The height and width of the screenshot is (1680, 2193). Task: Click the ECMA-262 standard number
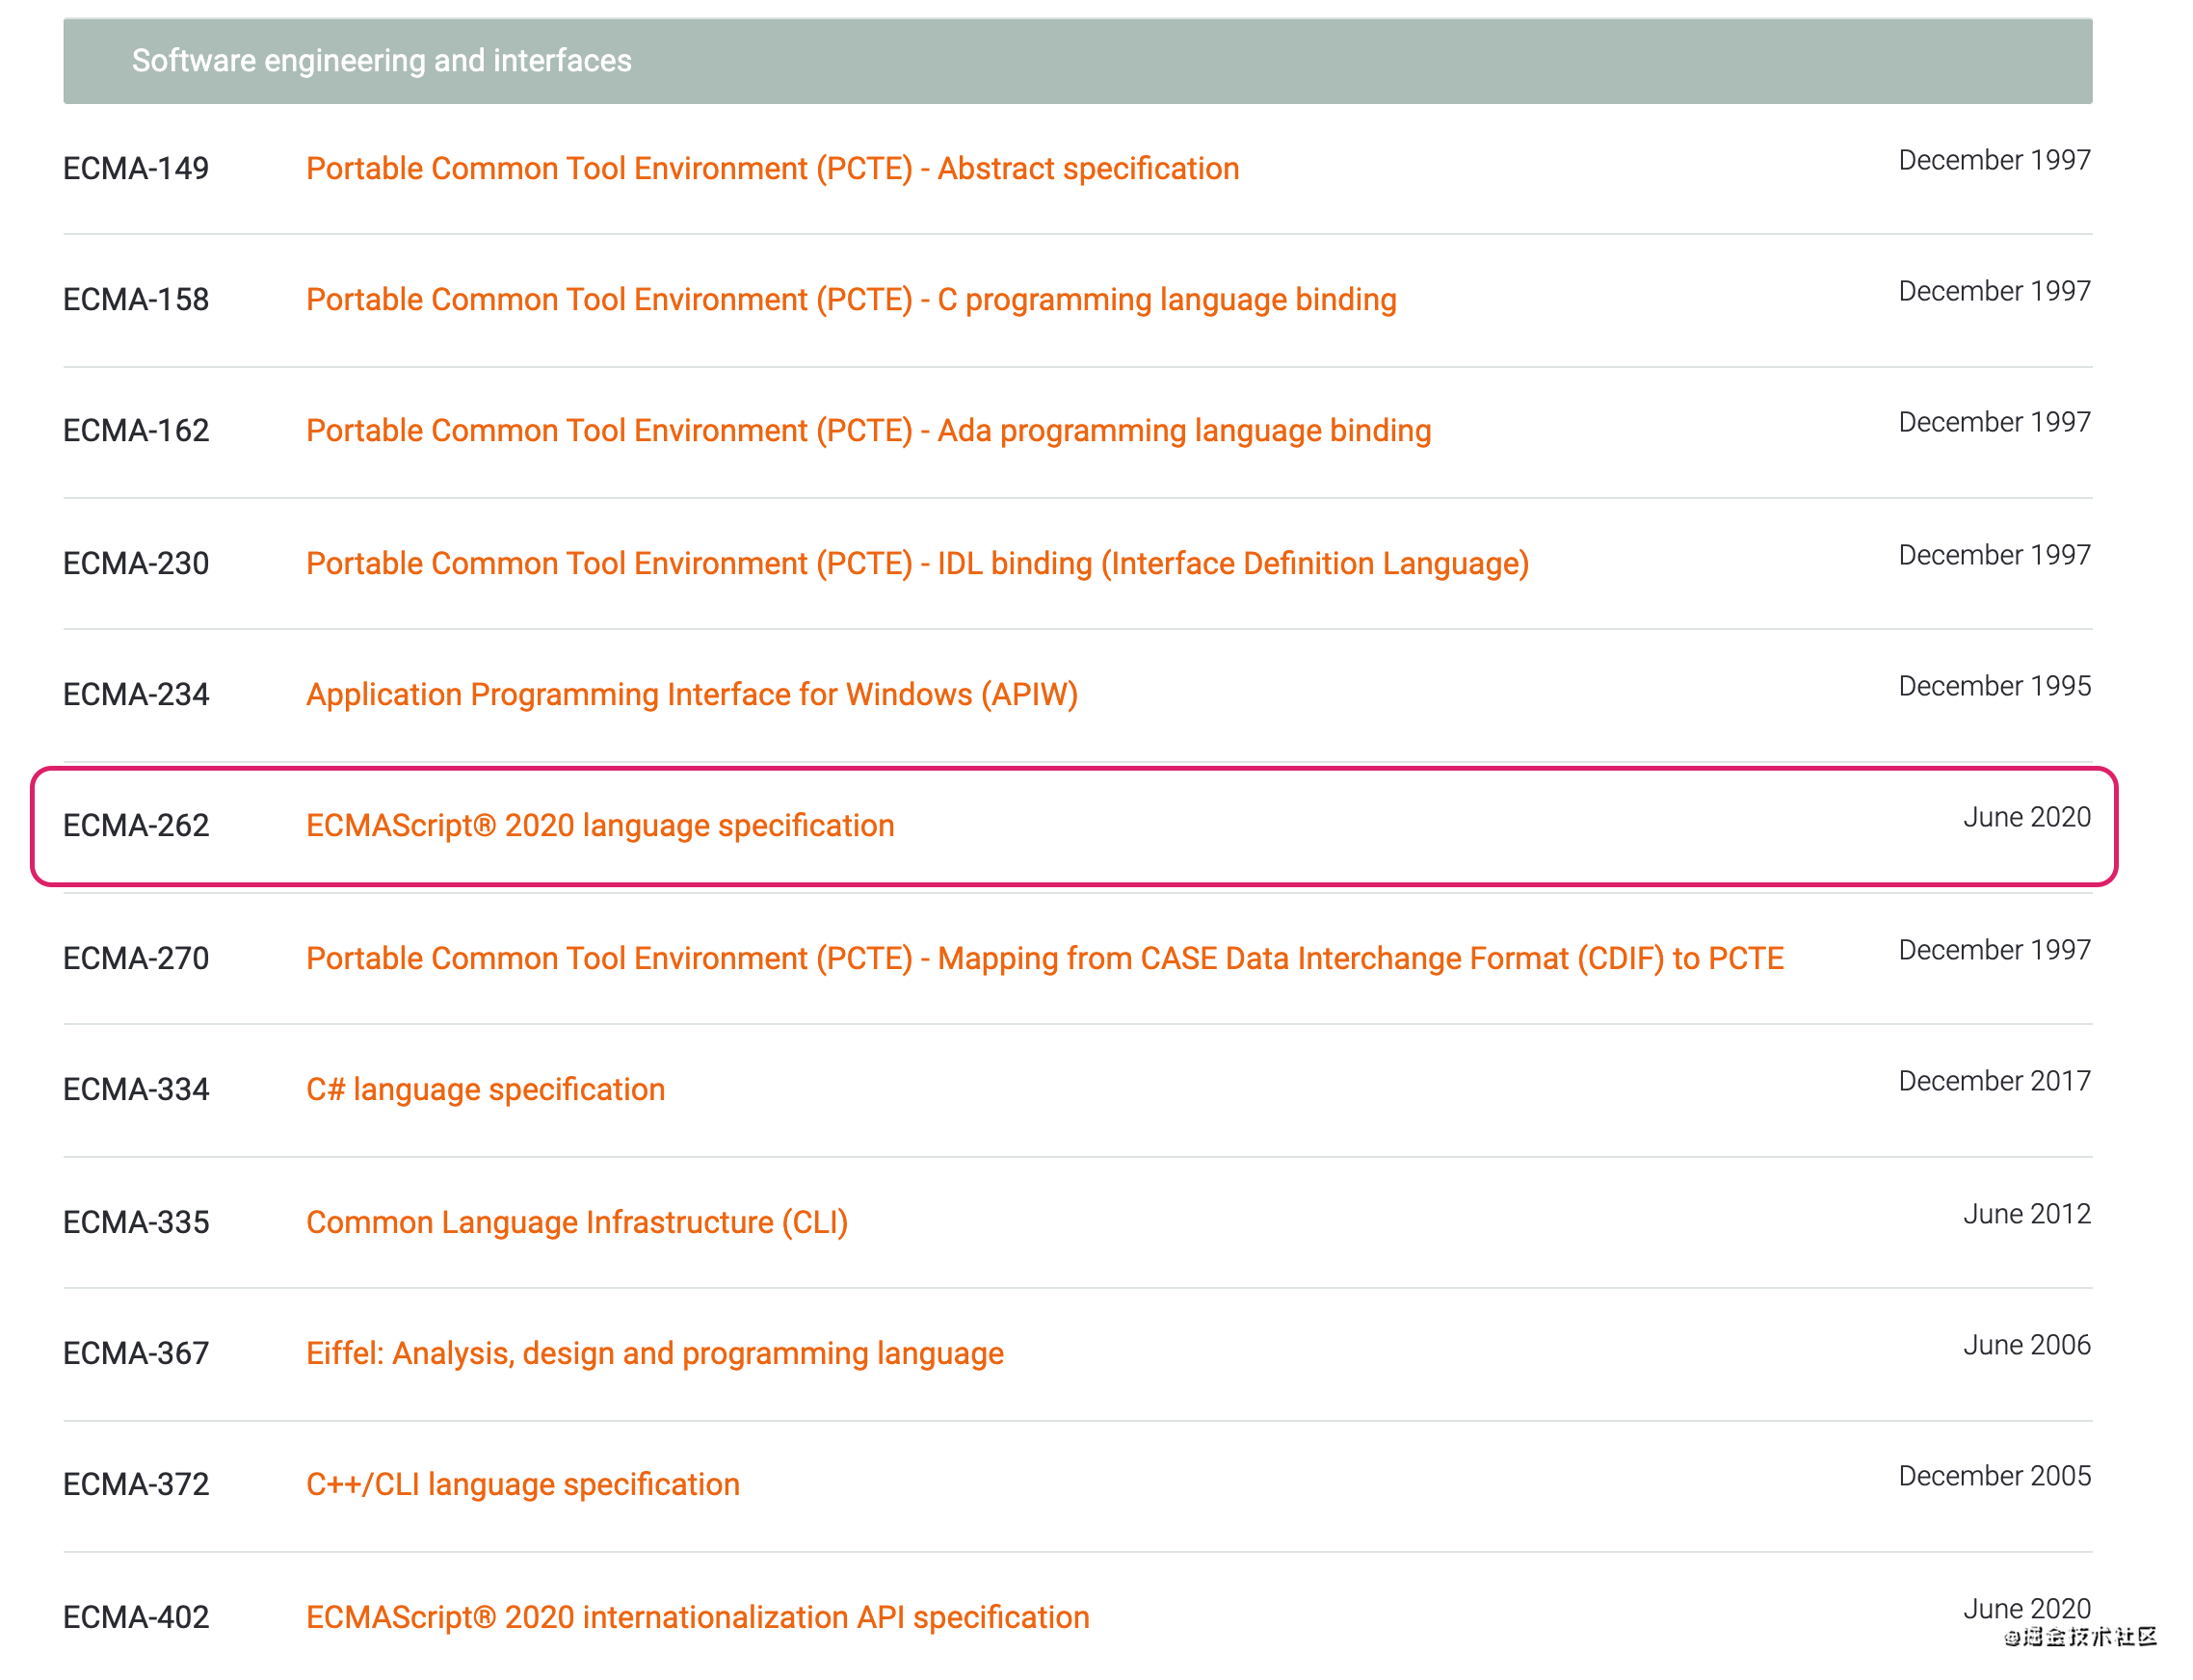pos(136,825)
